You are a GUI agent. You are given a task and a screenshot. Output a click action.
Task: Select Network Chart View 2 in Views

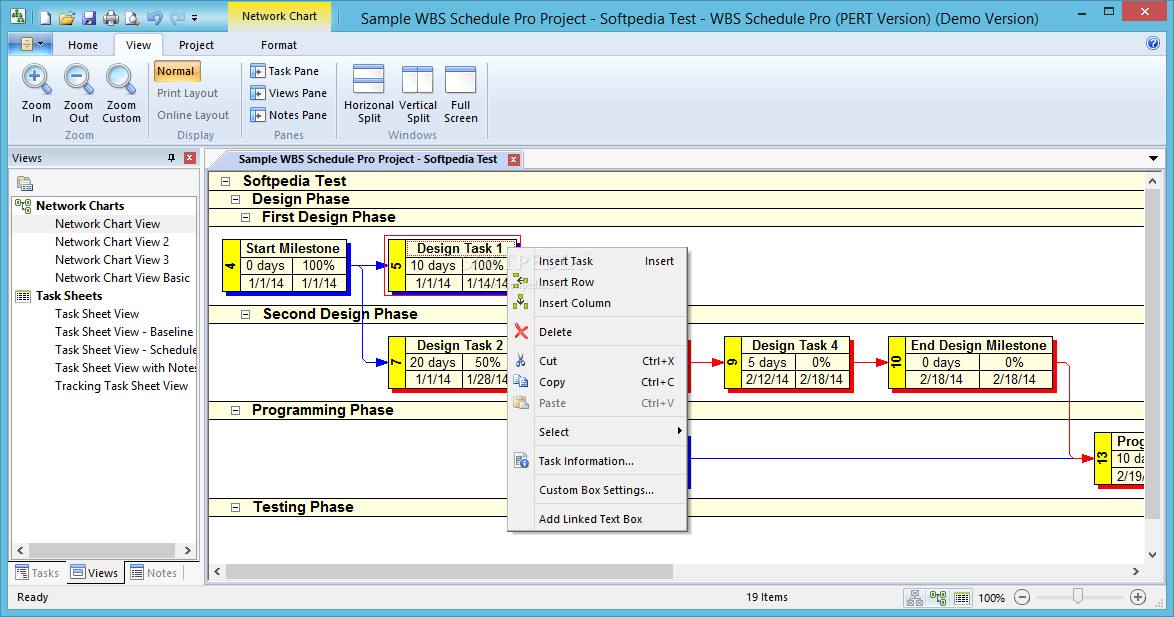pyautogui.click(x=112, y=242)
